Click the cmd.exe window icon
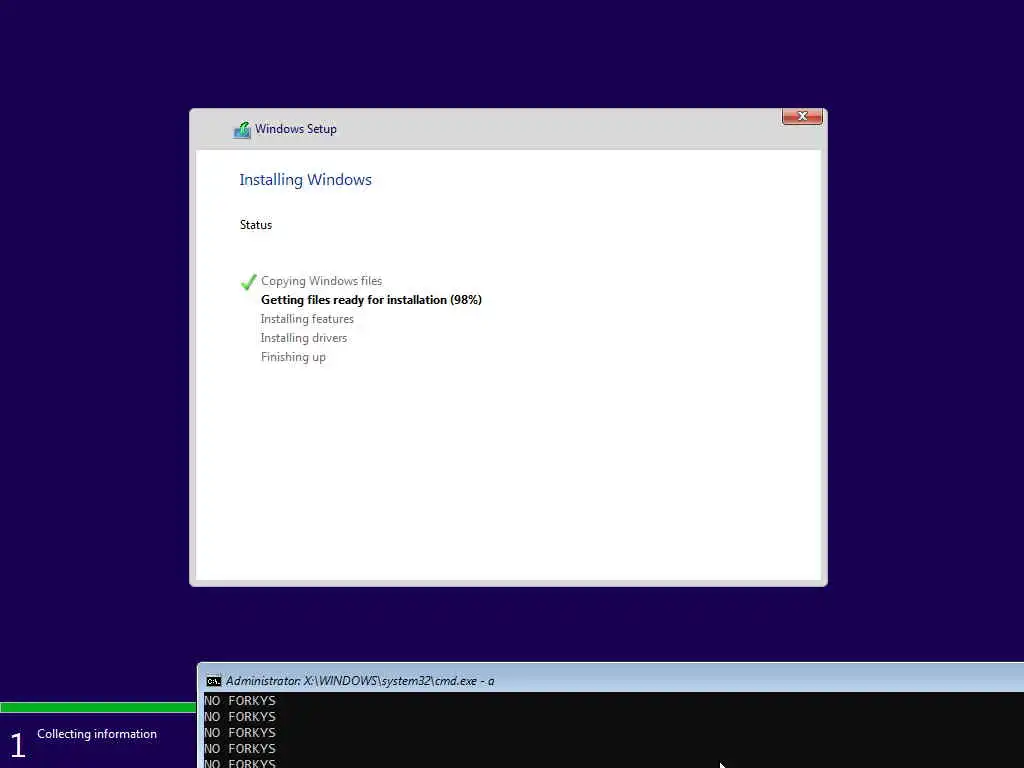1024x768 pixels. tap(214, 681)
